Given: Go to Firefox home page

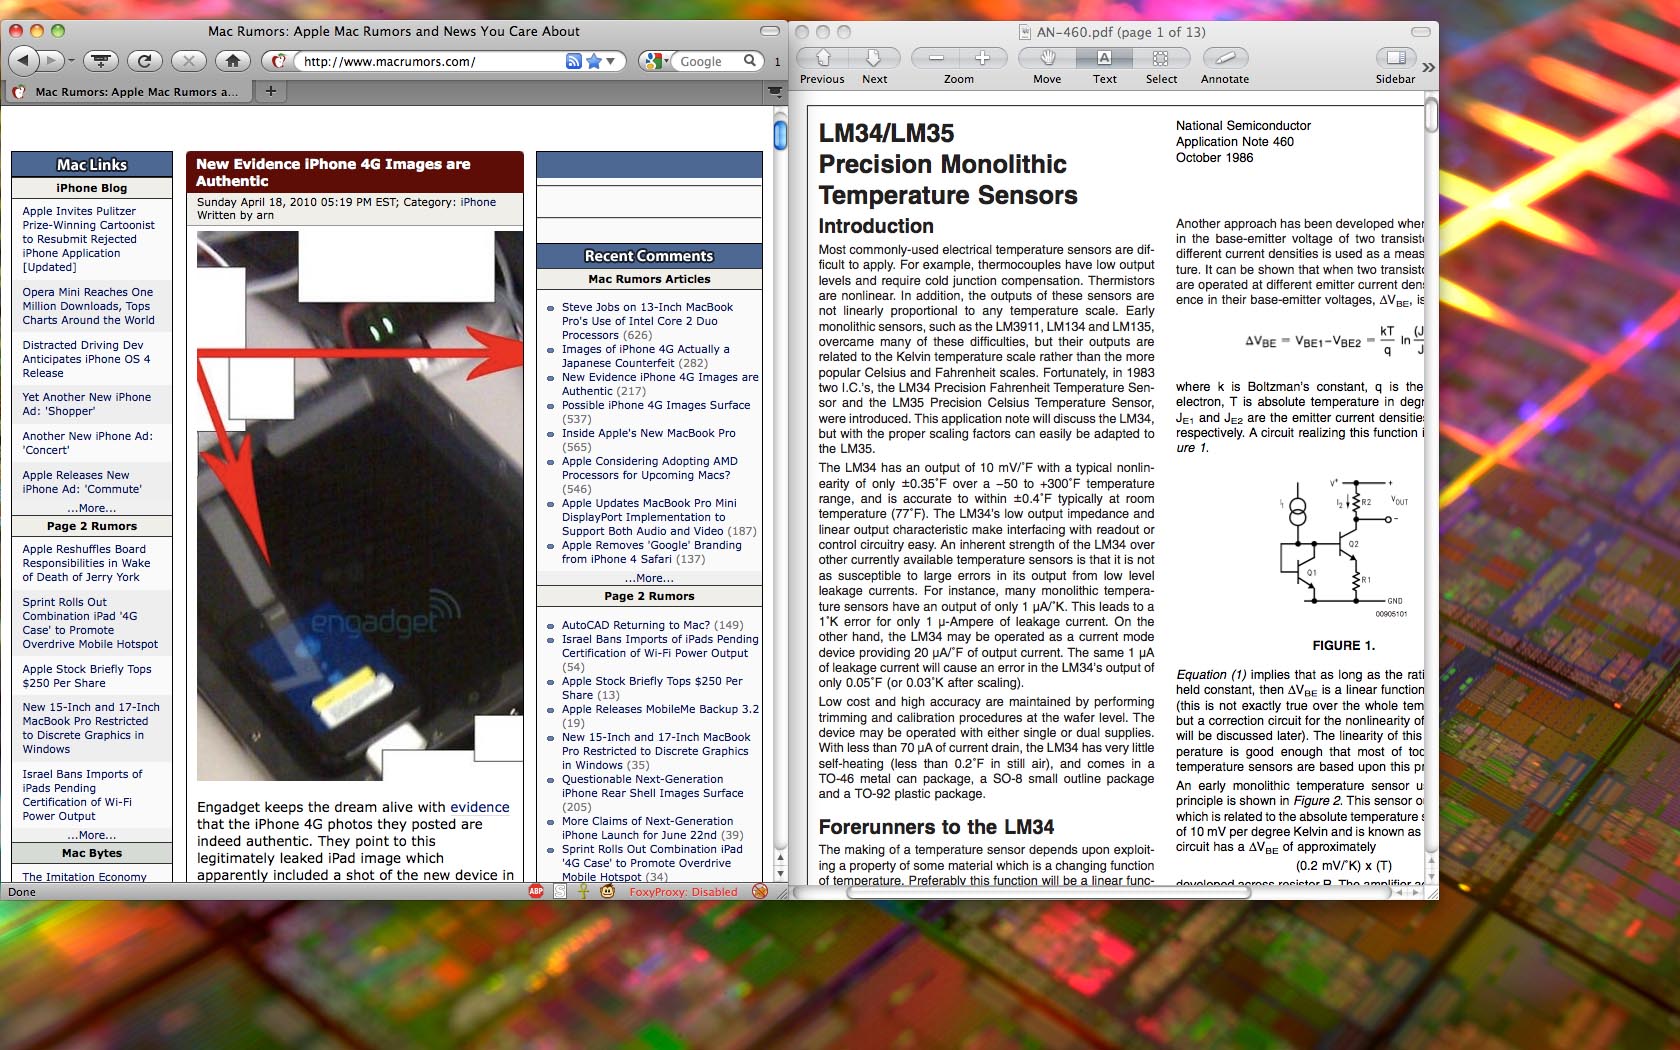Looking at the screenshot, I should tap(233, 61).
